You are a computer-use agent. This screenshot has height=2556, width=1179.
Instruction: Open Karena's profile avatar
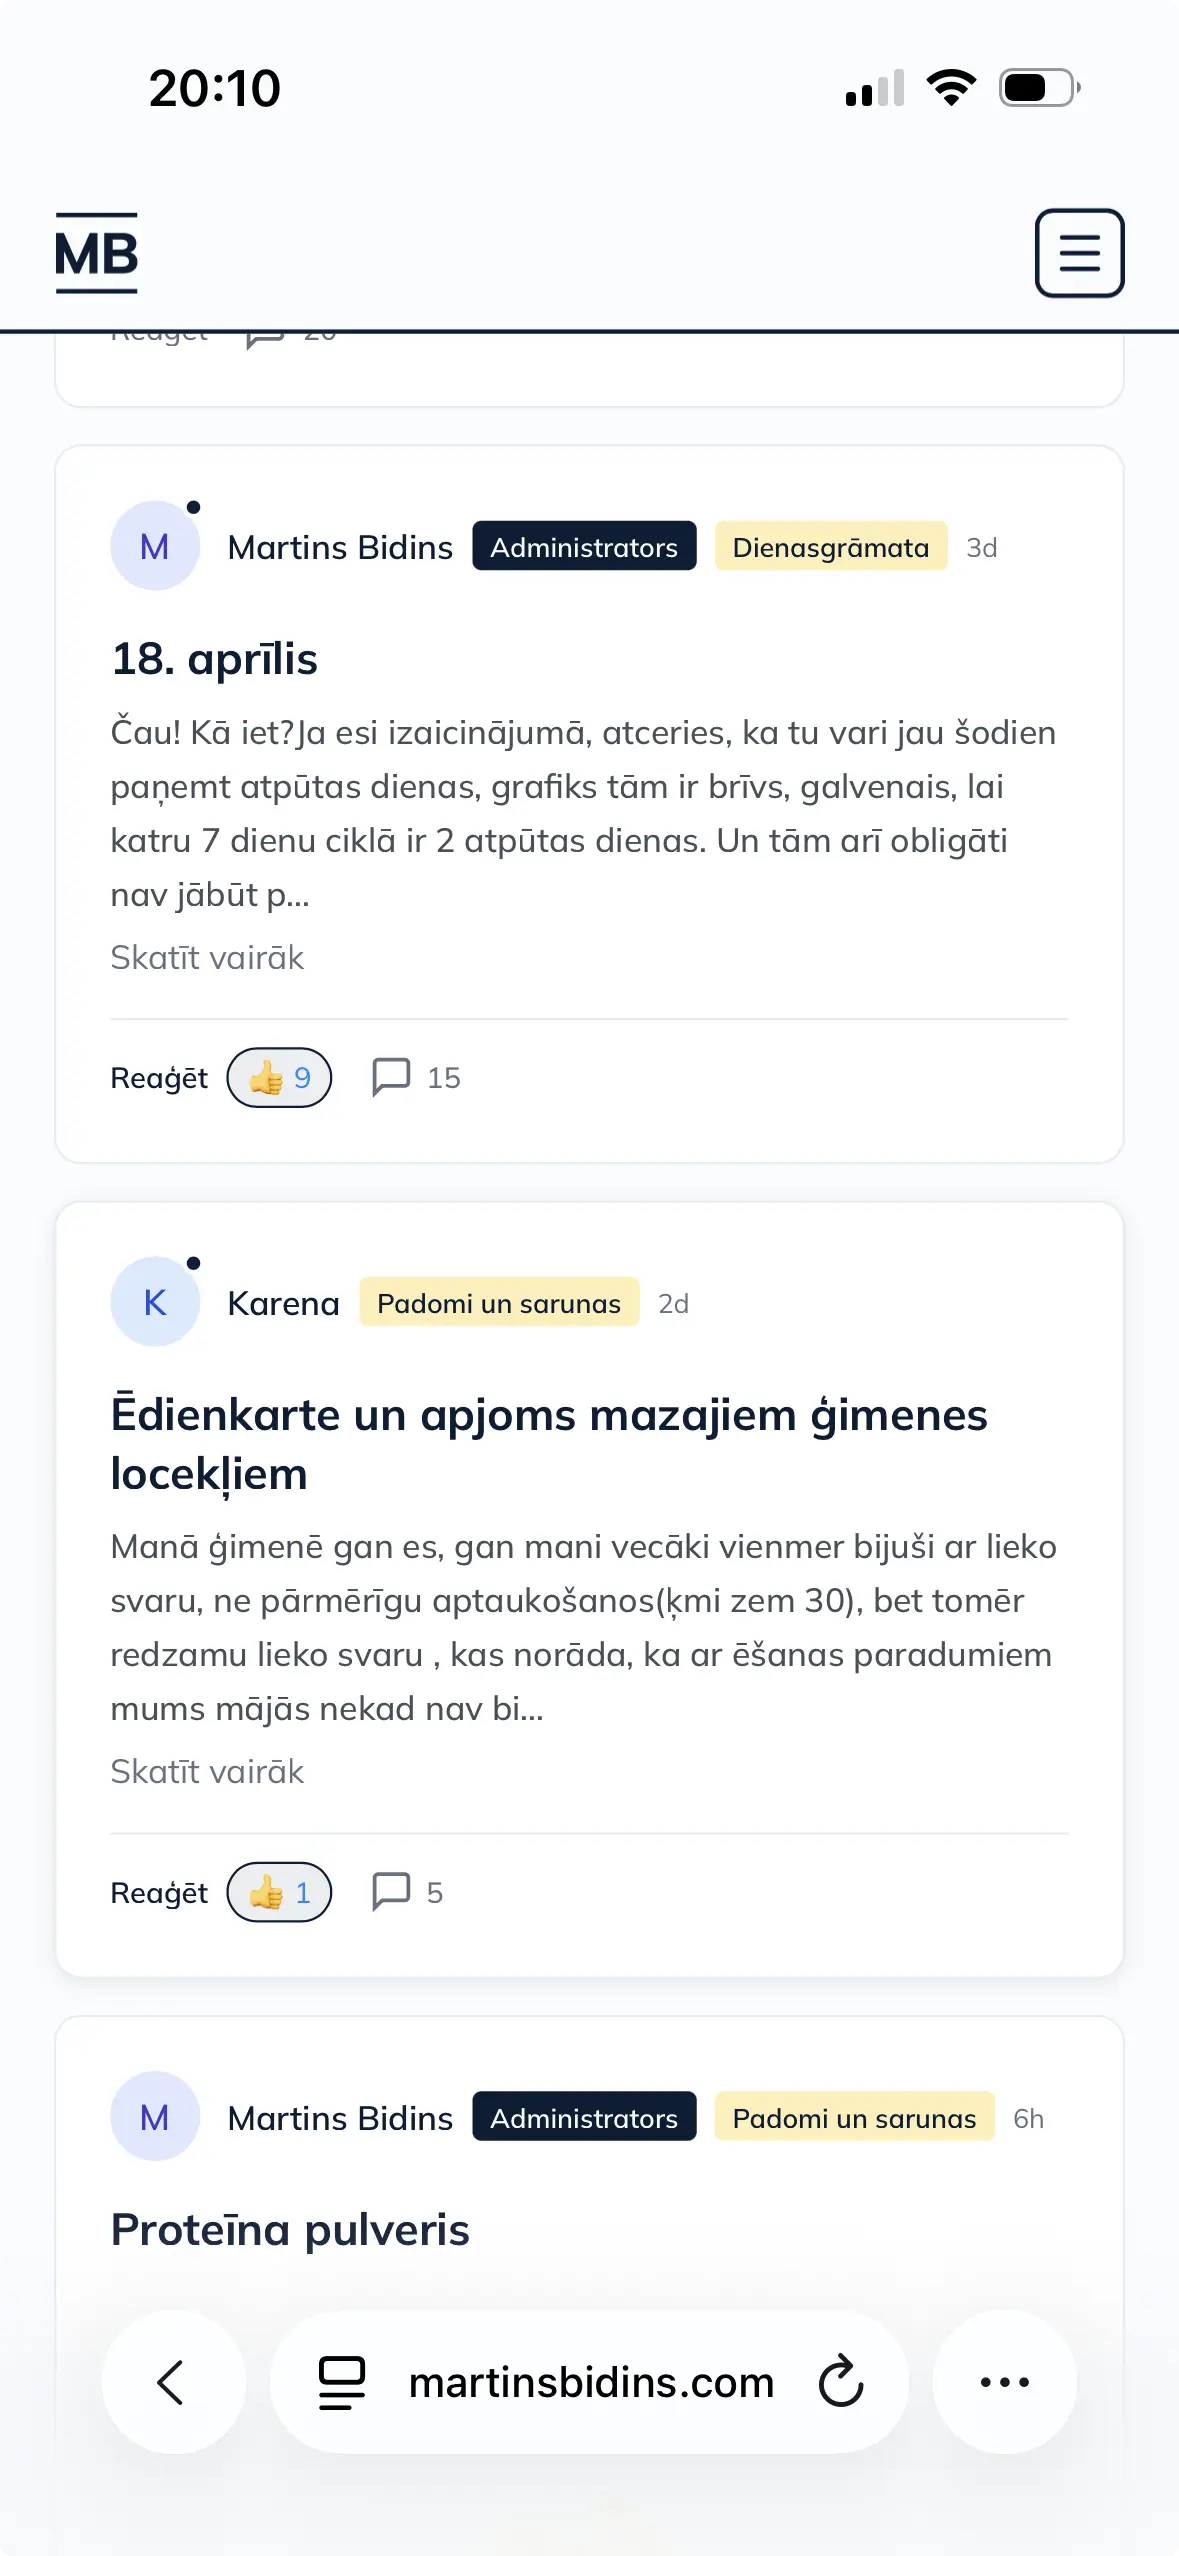pyautogui.click(x=155, y=1302)
